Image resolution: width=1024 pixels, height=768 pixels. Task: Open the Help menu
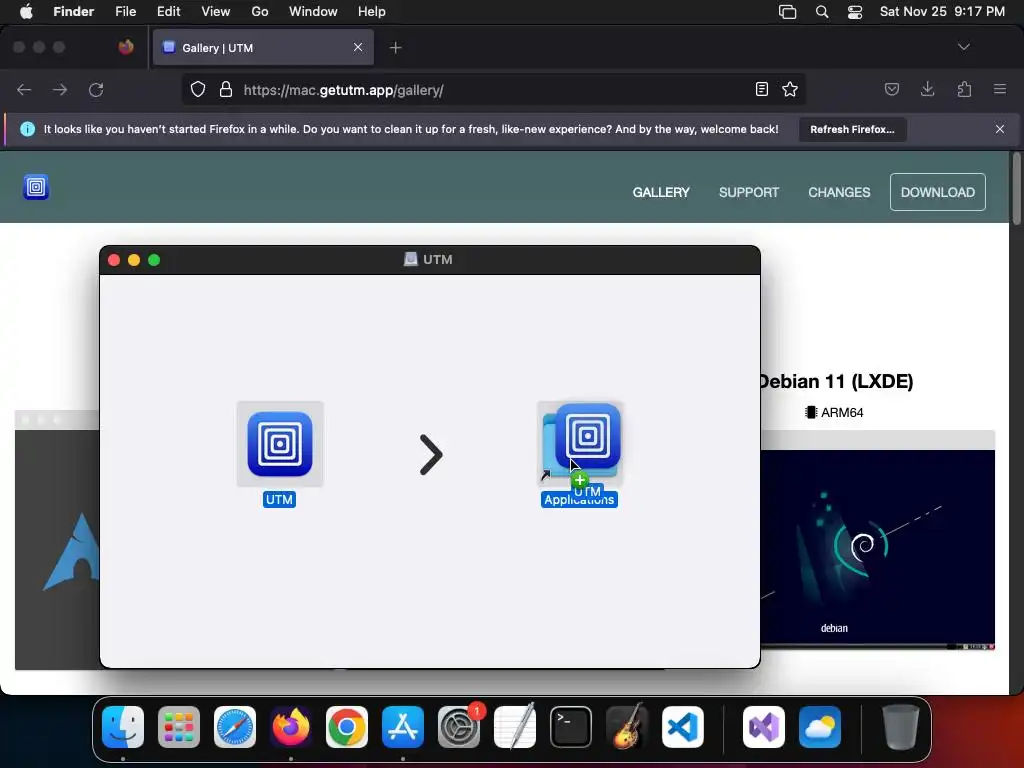(x=372, y=12)
